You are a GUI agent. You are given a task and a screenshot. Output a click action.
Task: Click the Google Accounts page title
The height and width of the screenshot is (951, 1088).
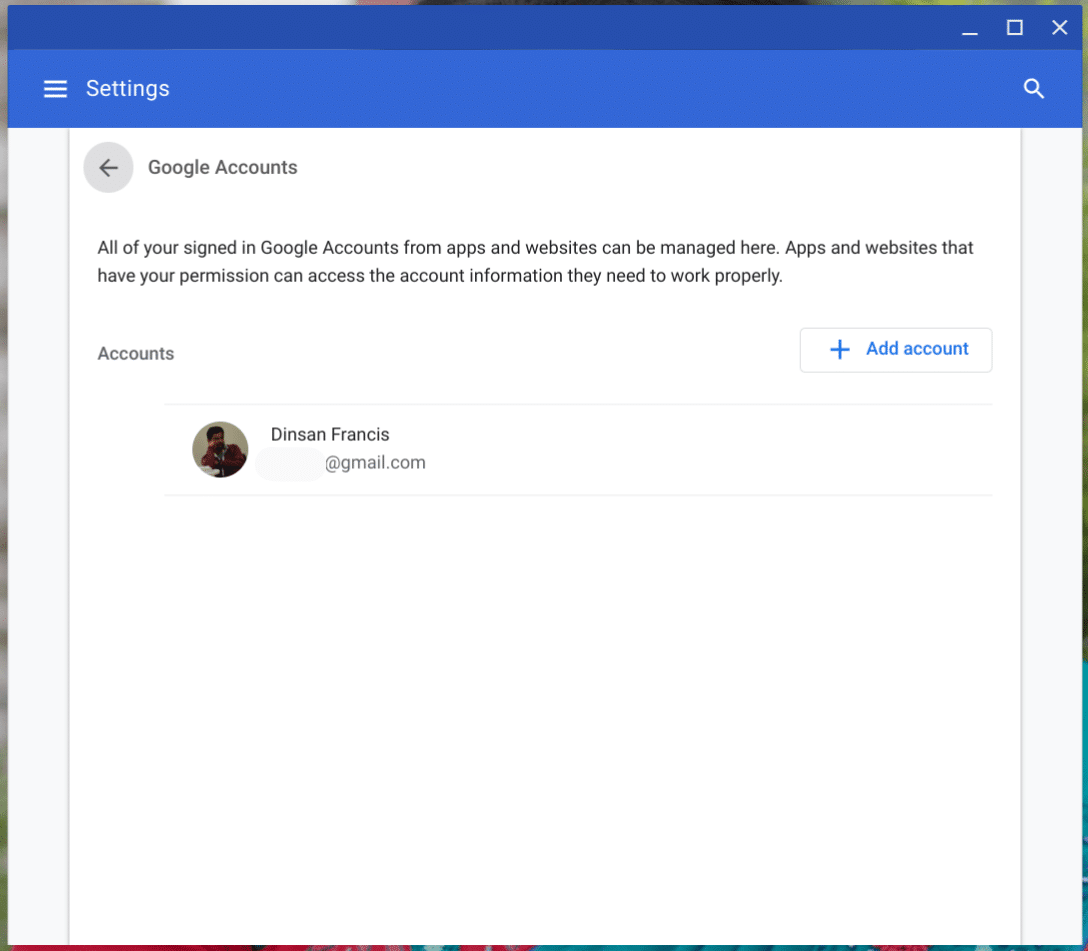coord(222,167)
